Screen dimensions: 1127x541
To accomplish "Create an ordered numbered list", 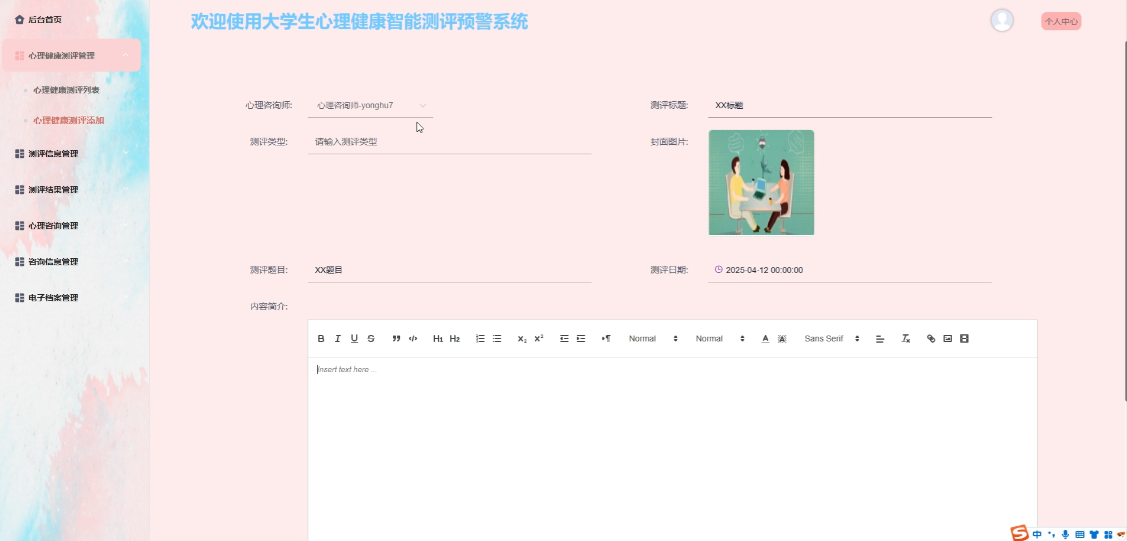I will point(480,338).
